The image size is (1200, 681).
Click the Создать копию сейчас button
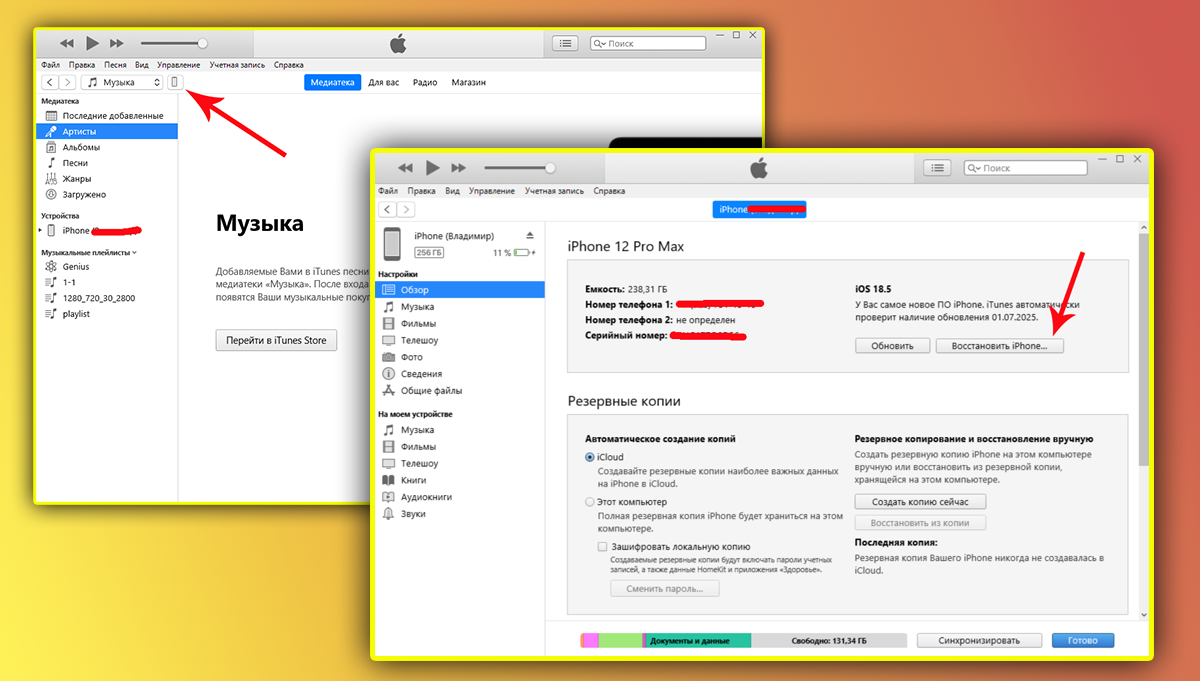(920, 501)
